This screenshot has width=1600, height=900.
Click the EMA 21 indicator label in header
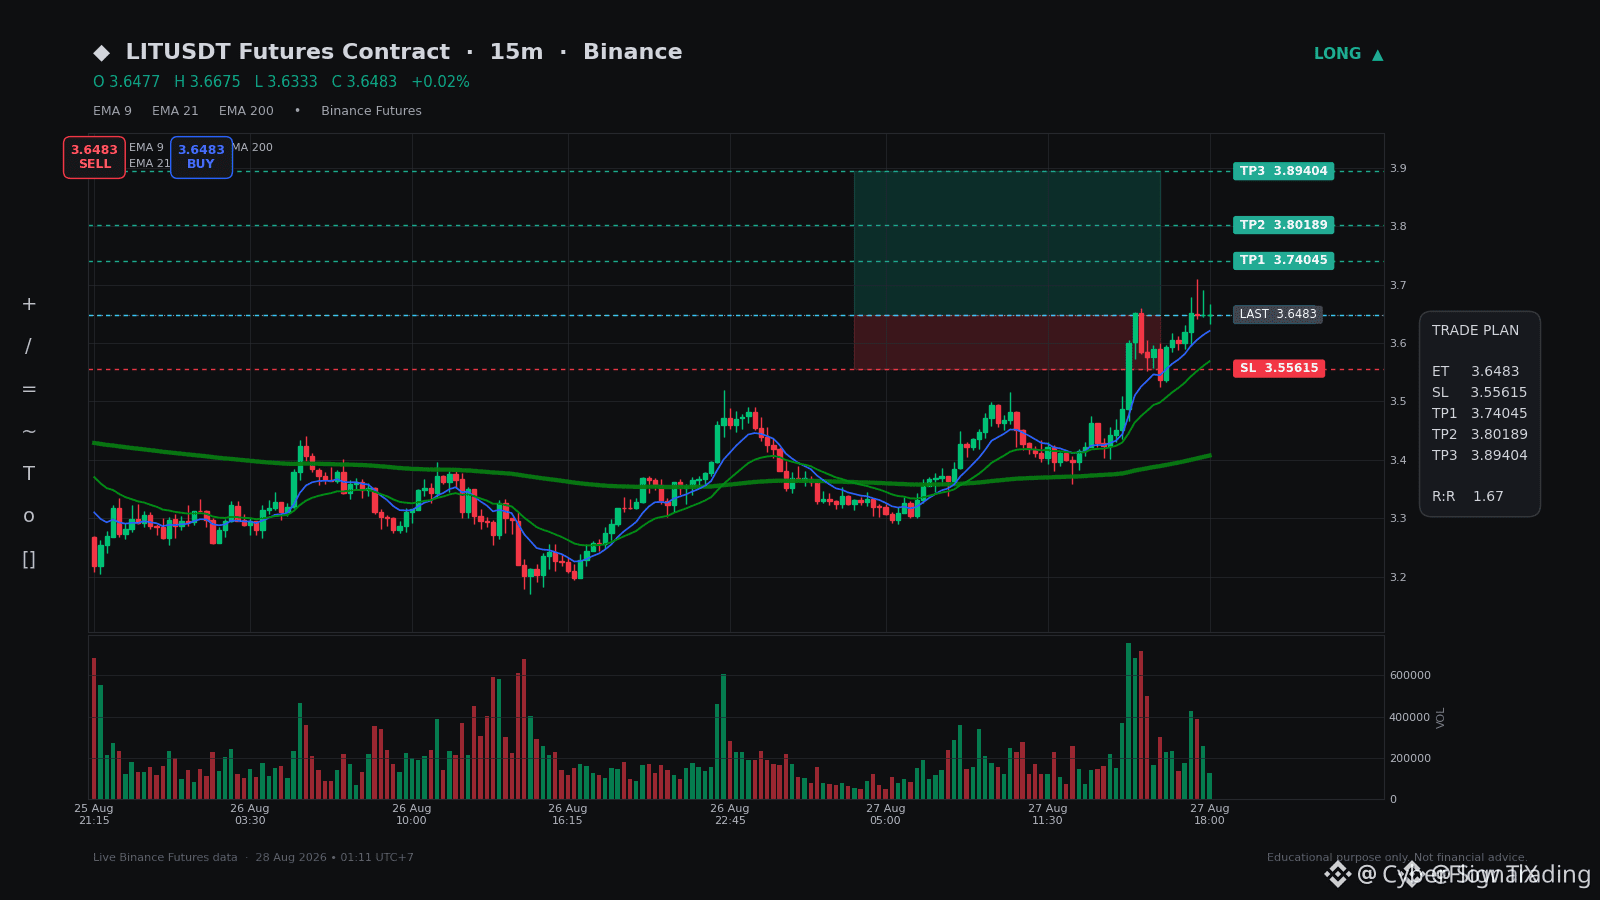click(175, 111)
